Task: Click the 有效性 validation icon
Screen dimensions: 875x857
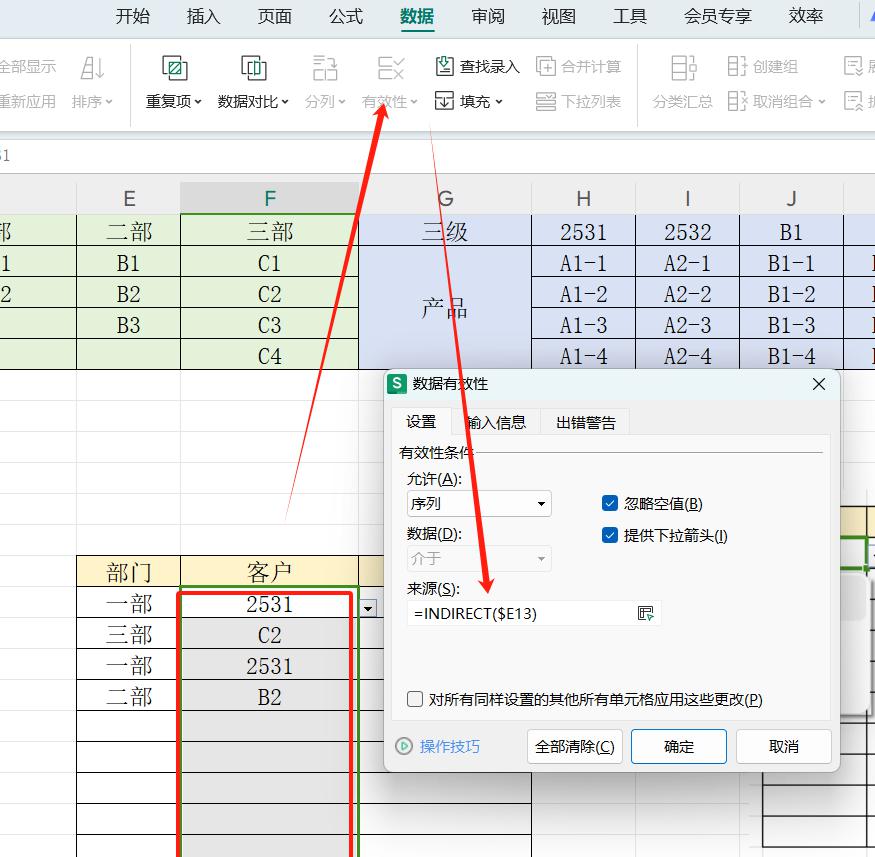Action: [x=390, y=68]
